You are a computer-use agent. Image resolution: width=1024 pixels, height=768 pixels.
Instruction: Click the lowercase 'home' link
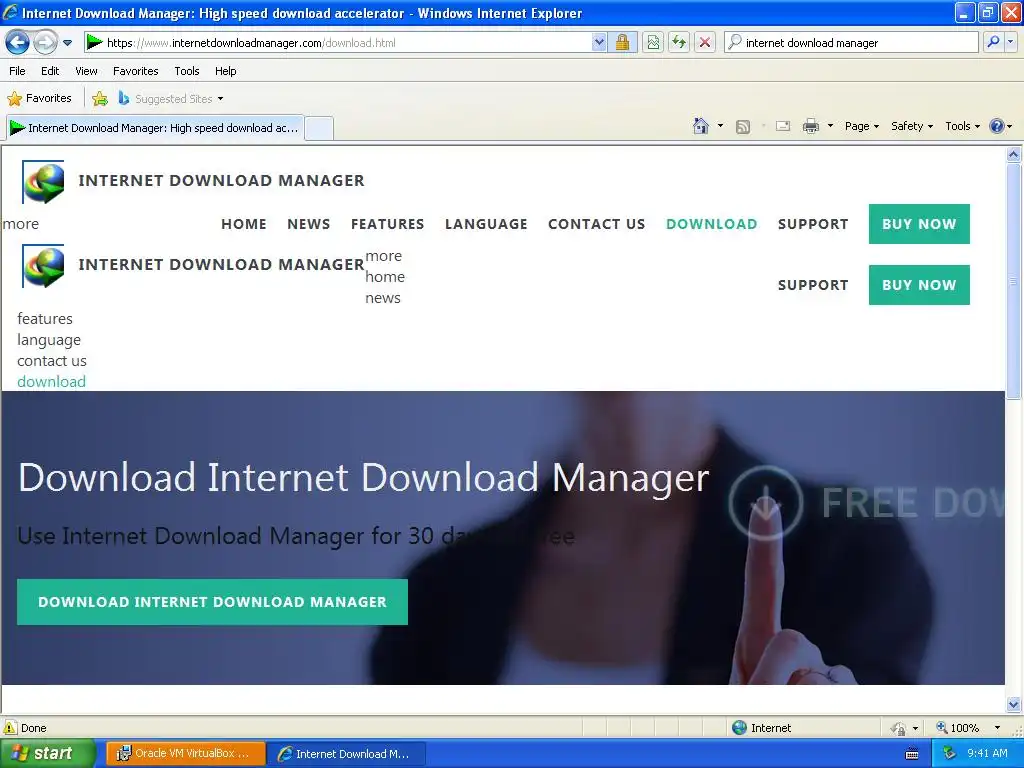point(385,277)
